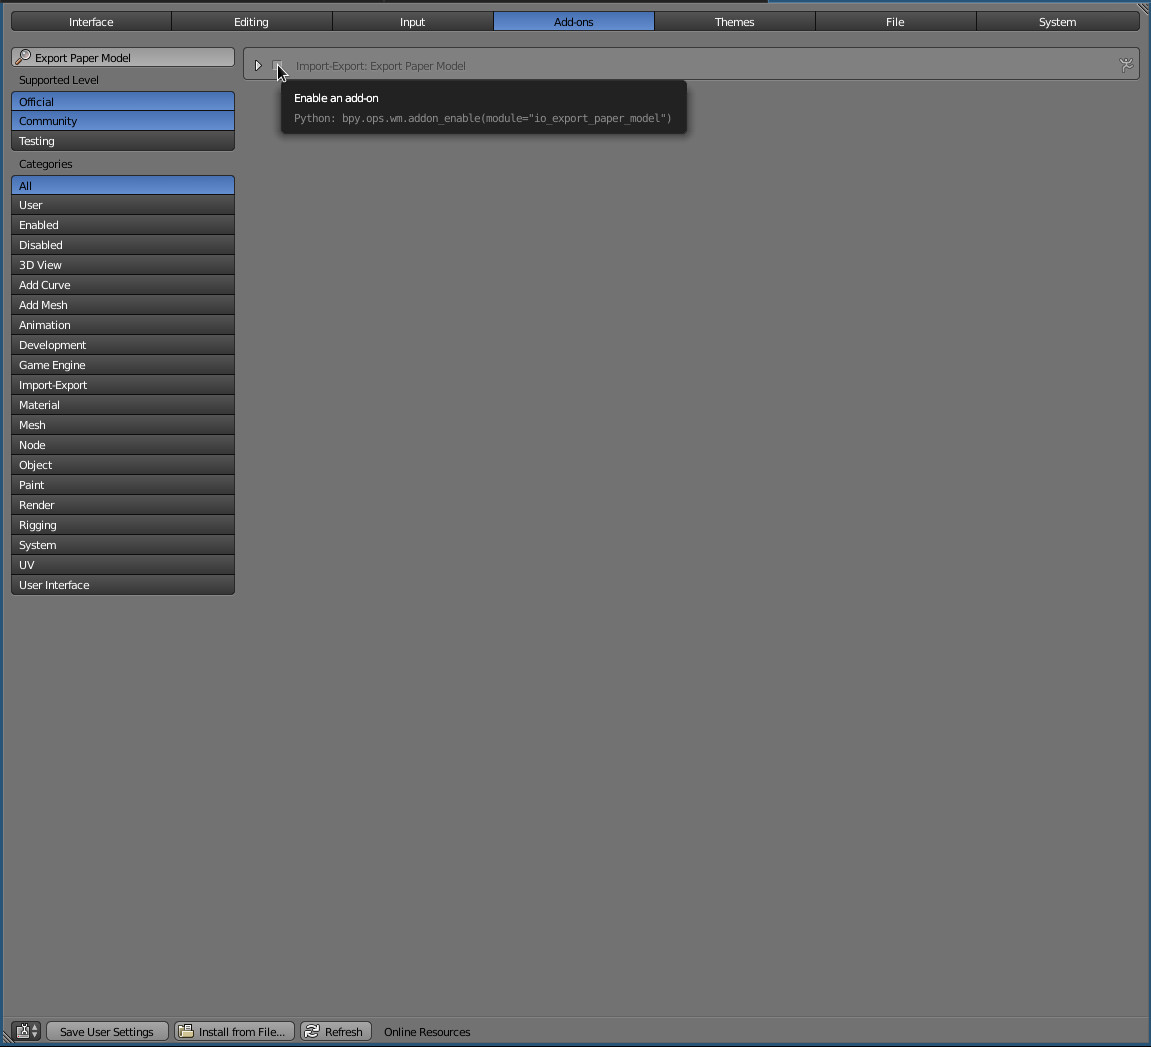Choose the 3D View category
The height and width of the screenshot is (1047, 1151).
click(123, 265)
